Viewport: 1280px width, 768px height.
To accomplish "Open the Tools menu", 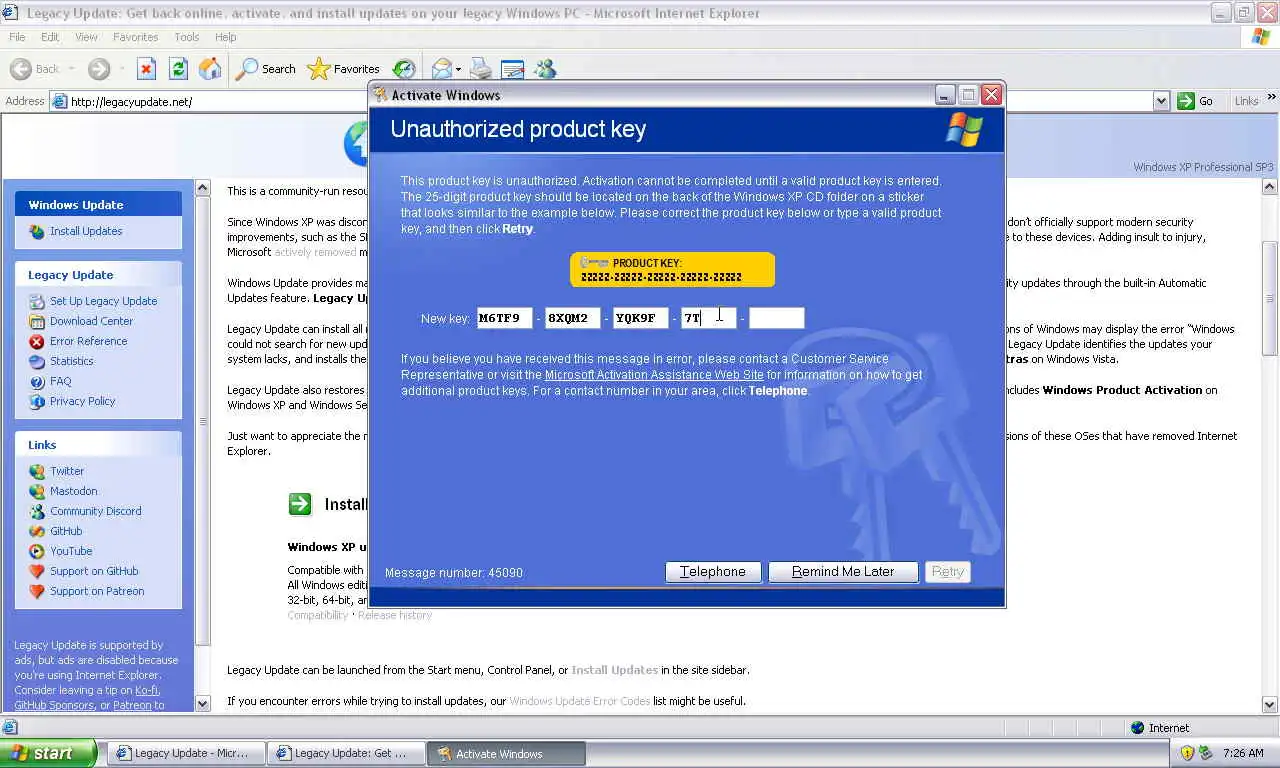I will [x=187, y=37].
